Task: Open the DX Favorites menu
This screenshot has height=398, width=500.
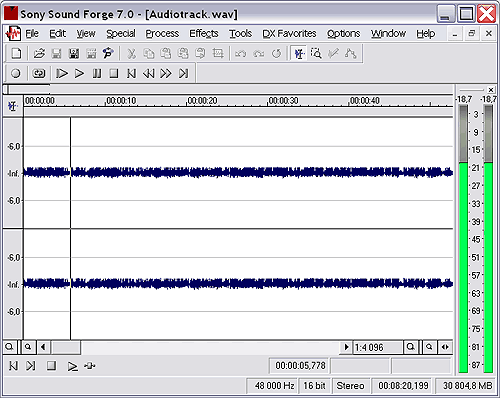Action: [289, 34]
